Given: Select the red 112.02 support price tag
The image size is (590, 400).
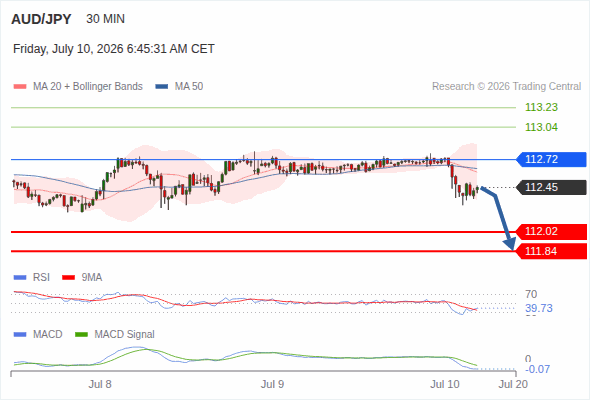Looking at the screenshot, I should coord(551,231).
